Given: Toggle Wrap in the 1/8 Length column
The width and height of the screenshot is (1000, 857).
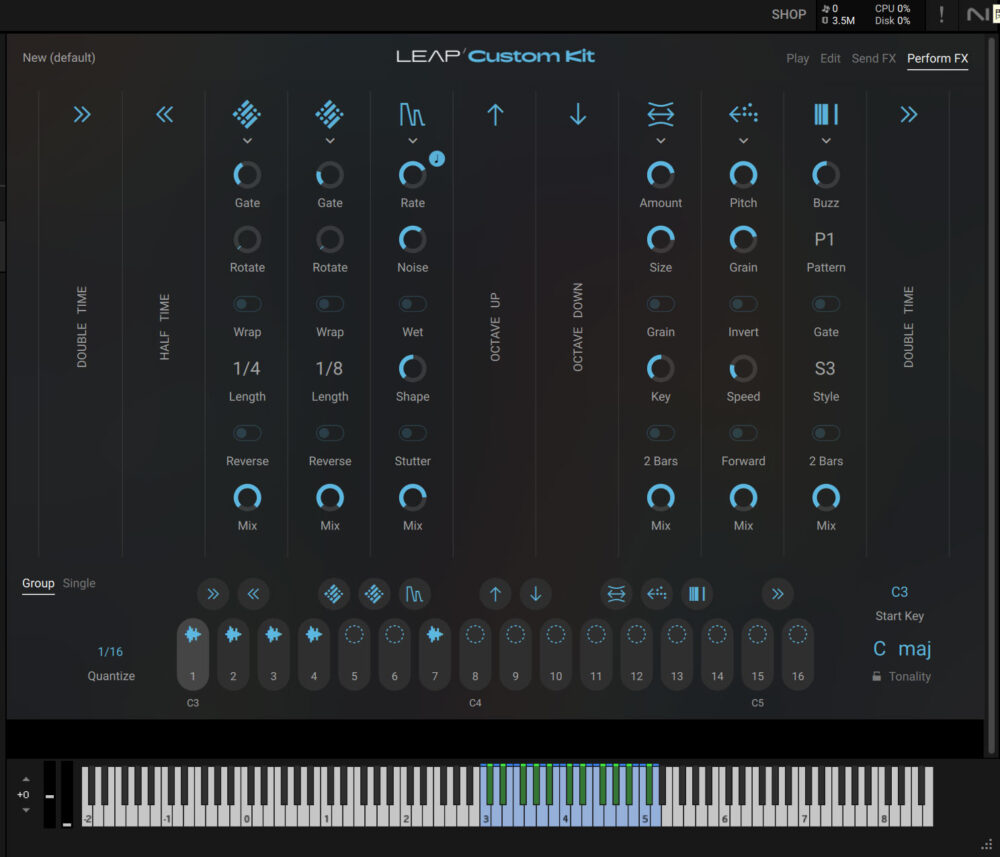Looking at the screenshot, I should (330, 304).
